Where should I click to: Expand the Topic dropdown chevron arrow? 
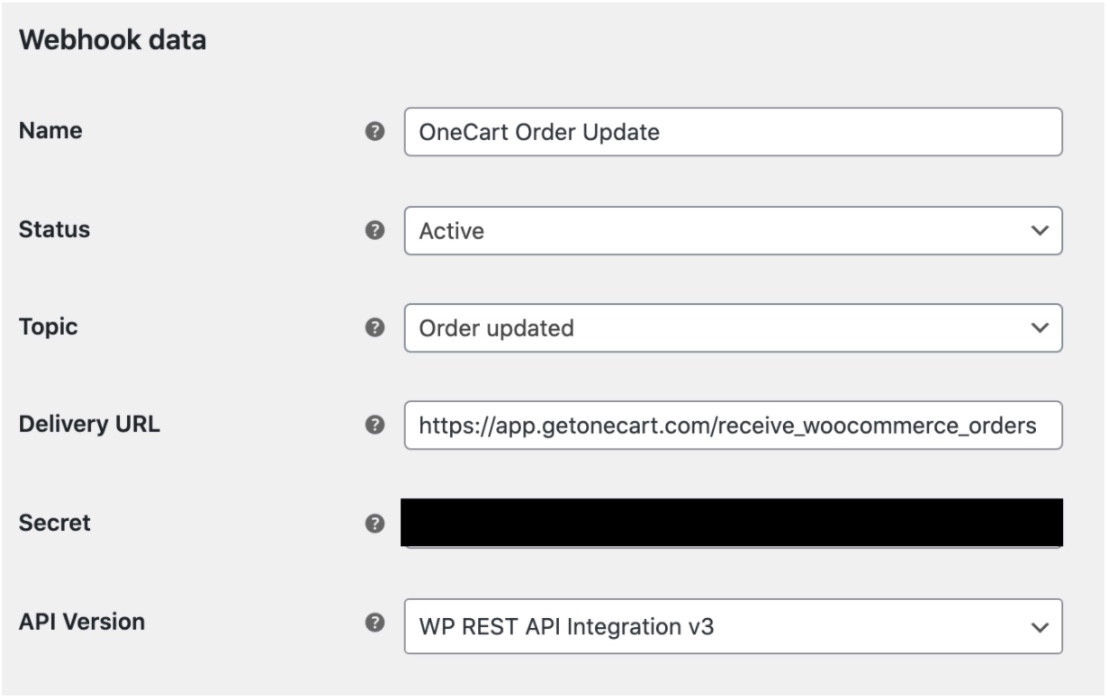1040,328
